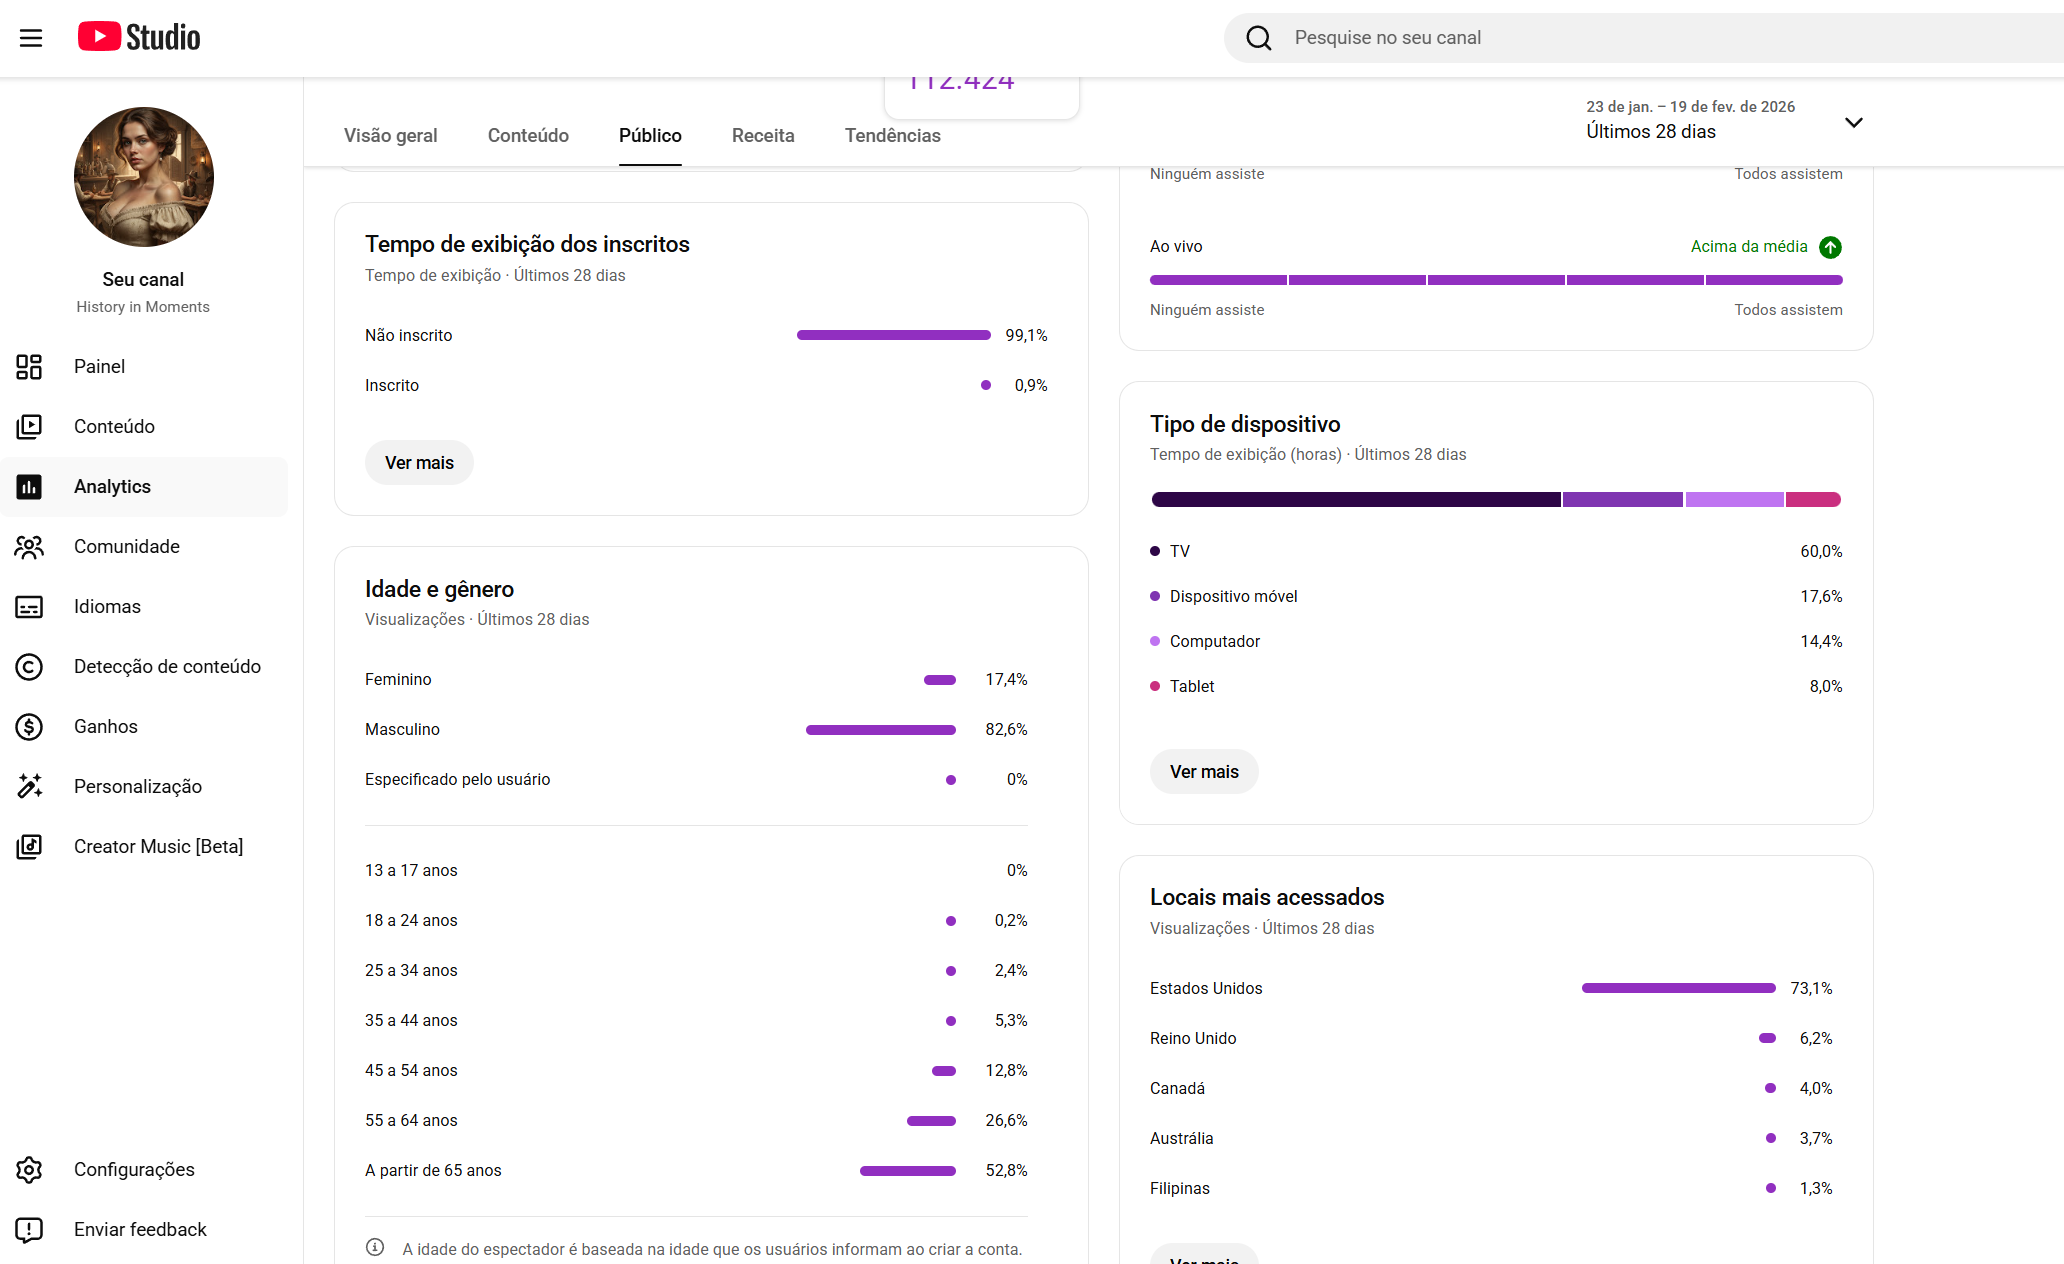Click Ver mais under Tempo de exibição dos inscritos

[x=419, y=463]
